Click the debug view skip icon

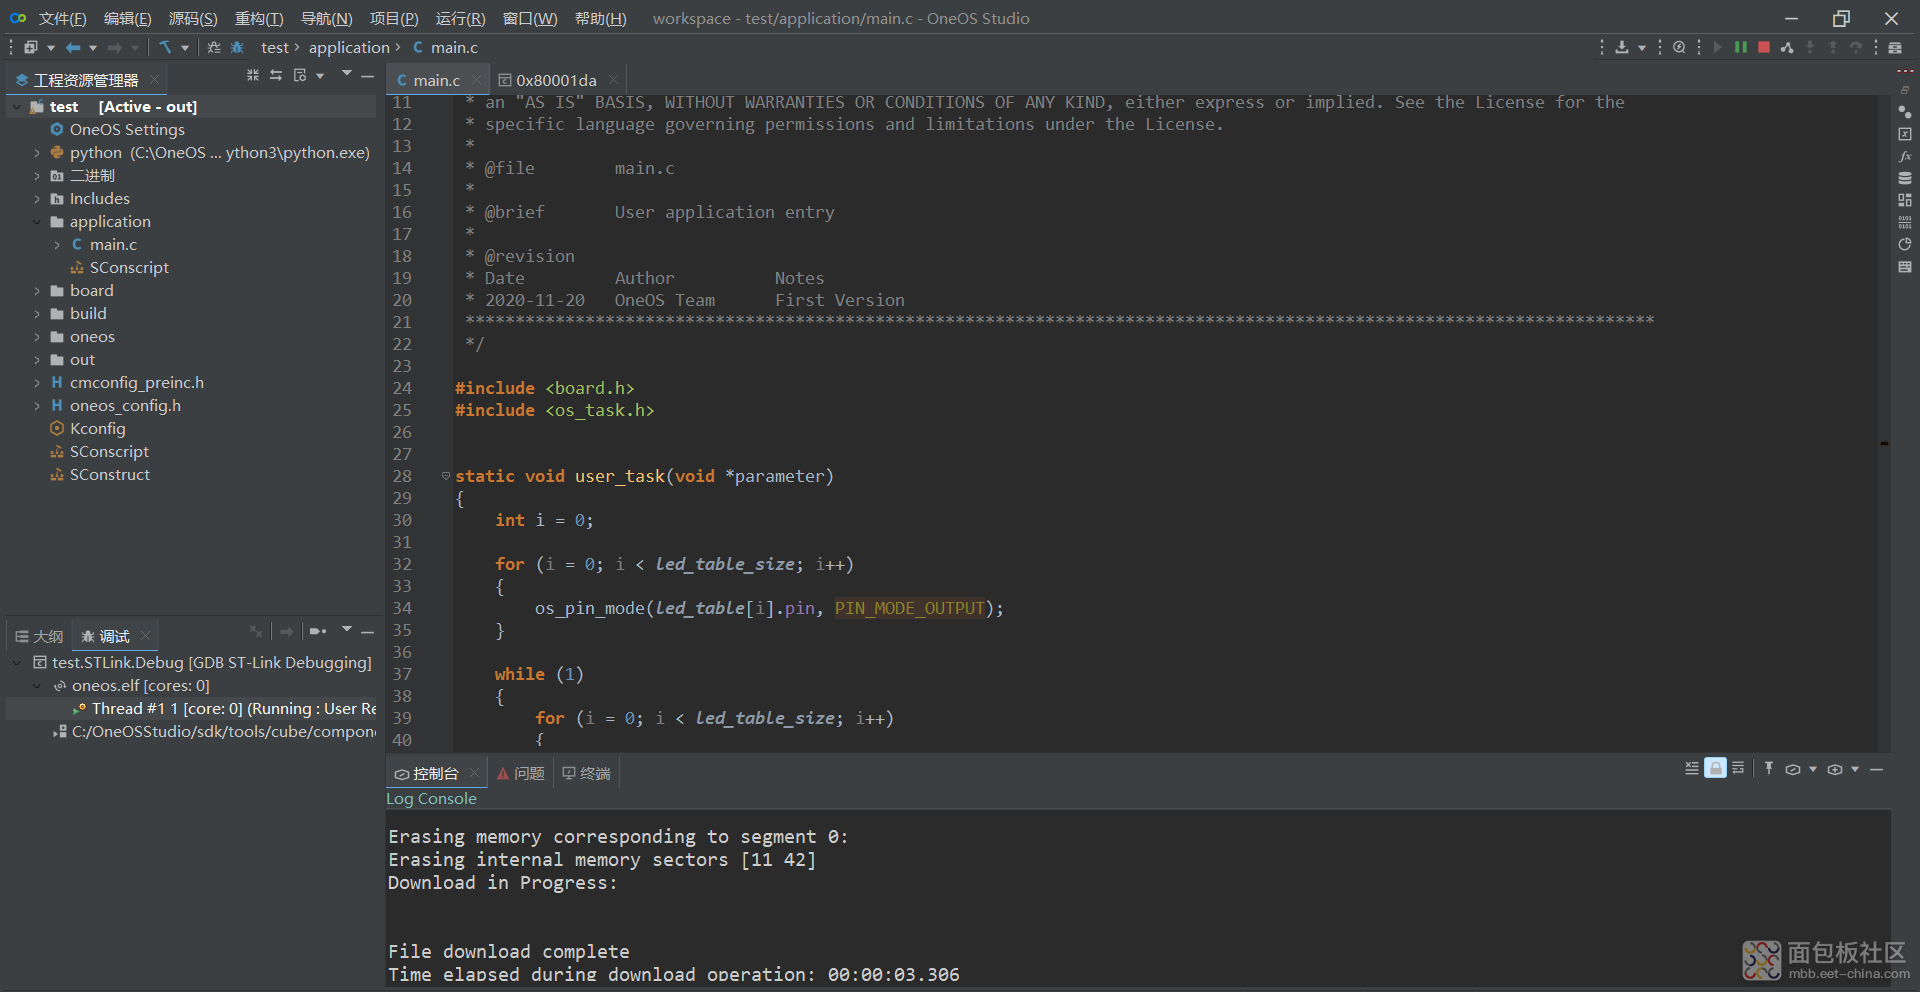318,631
